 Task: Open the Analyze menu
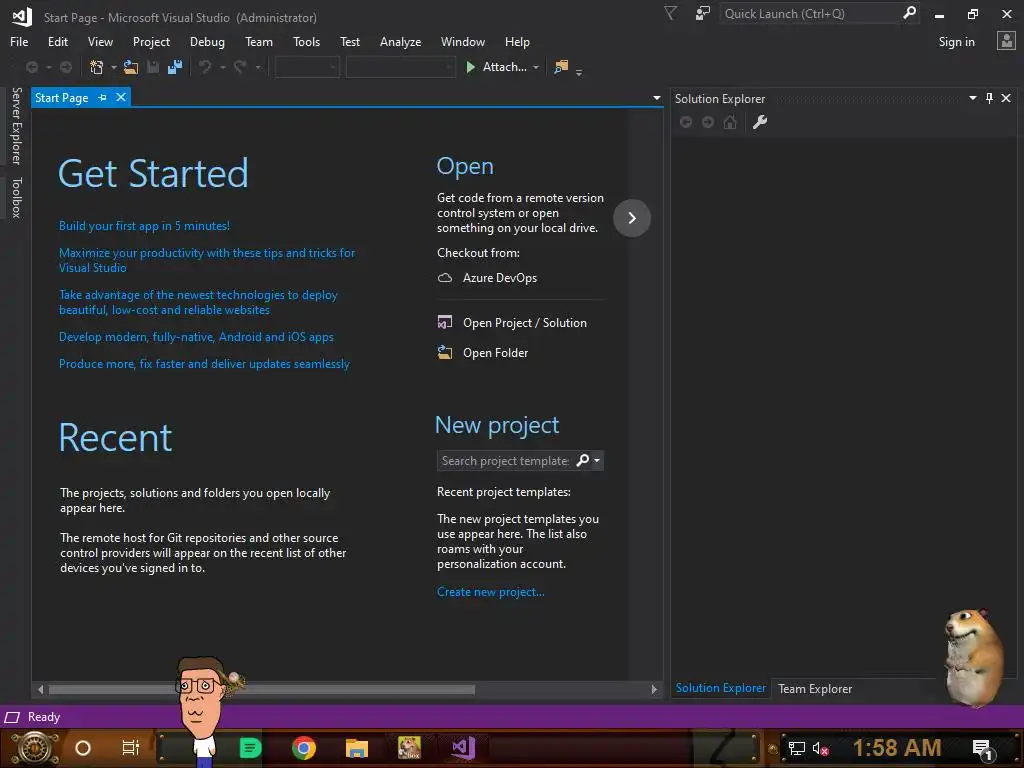pyautogui.click(x=400, y=42)
